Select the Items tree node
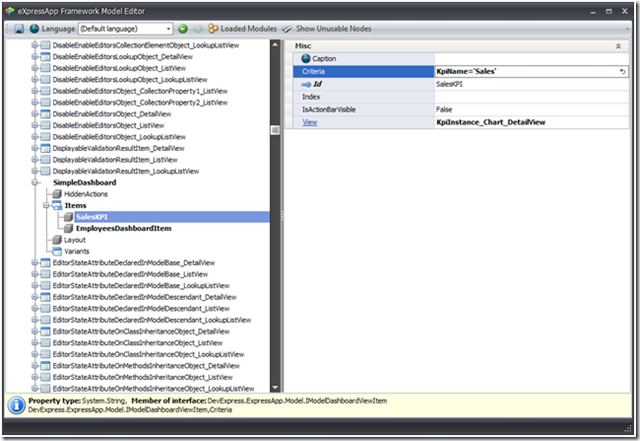This screenshot has width=640, height=441. [x=76, y=205]
